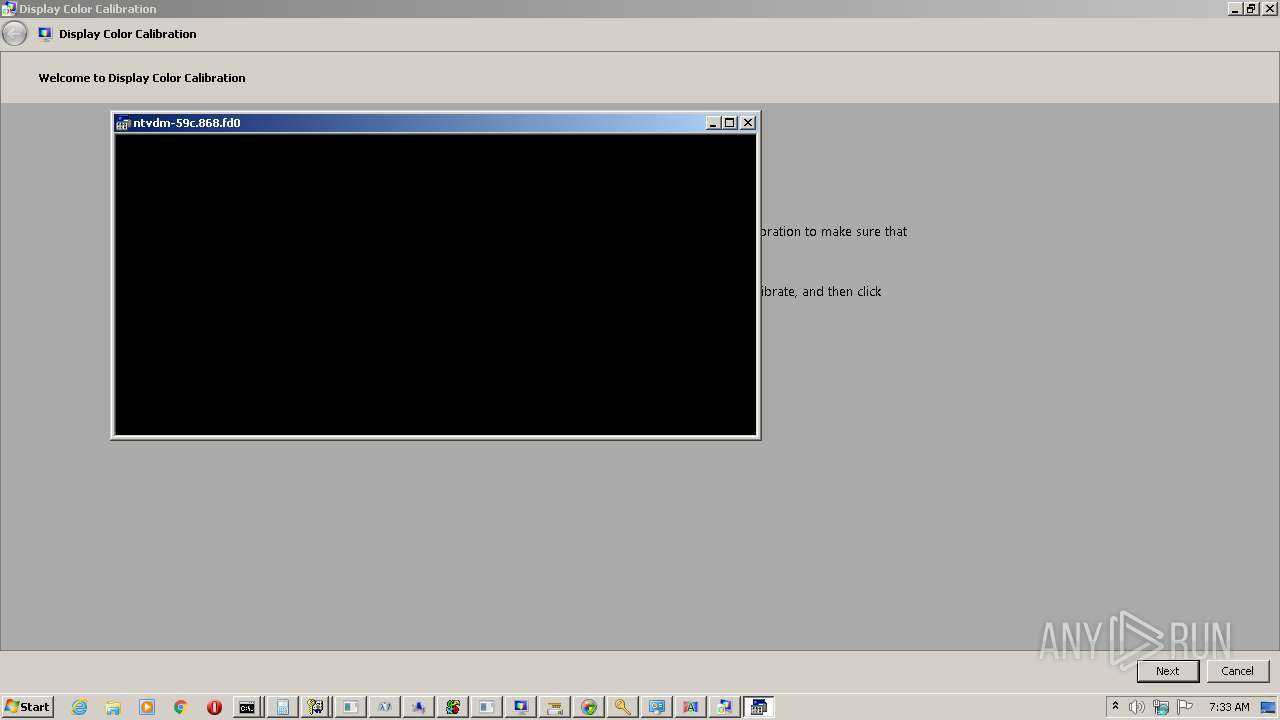The image size is (1280, 720).
Task: Open the Action Center flag tray icon
Action: [1185, 707]
